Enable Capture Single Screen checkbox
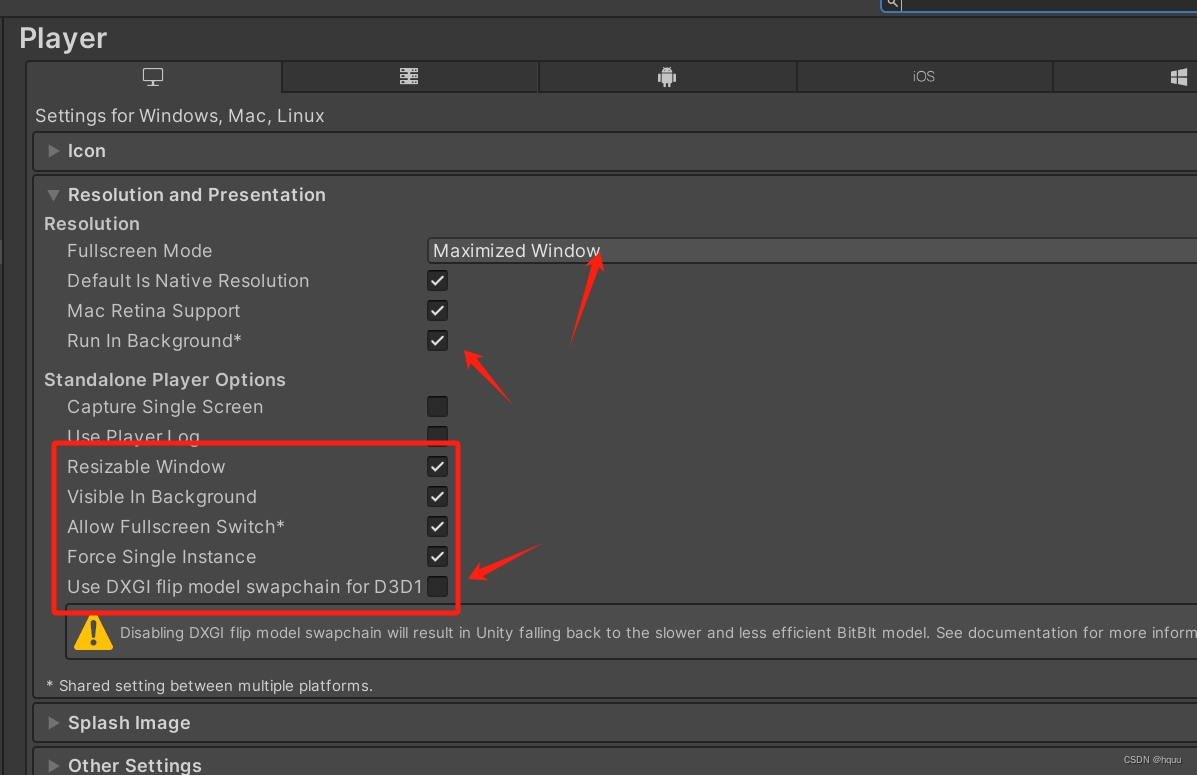Image resolution: width=1197 pixels, height=775 pixels. coord(437,406)
